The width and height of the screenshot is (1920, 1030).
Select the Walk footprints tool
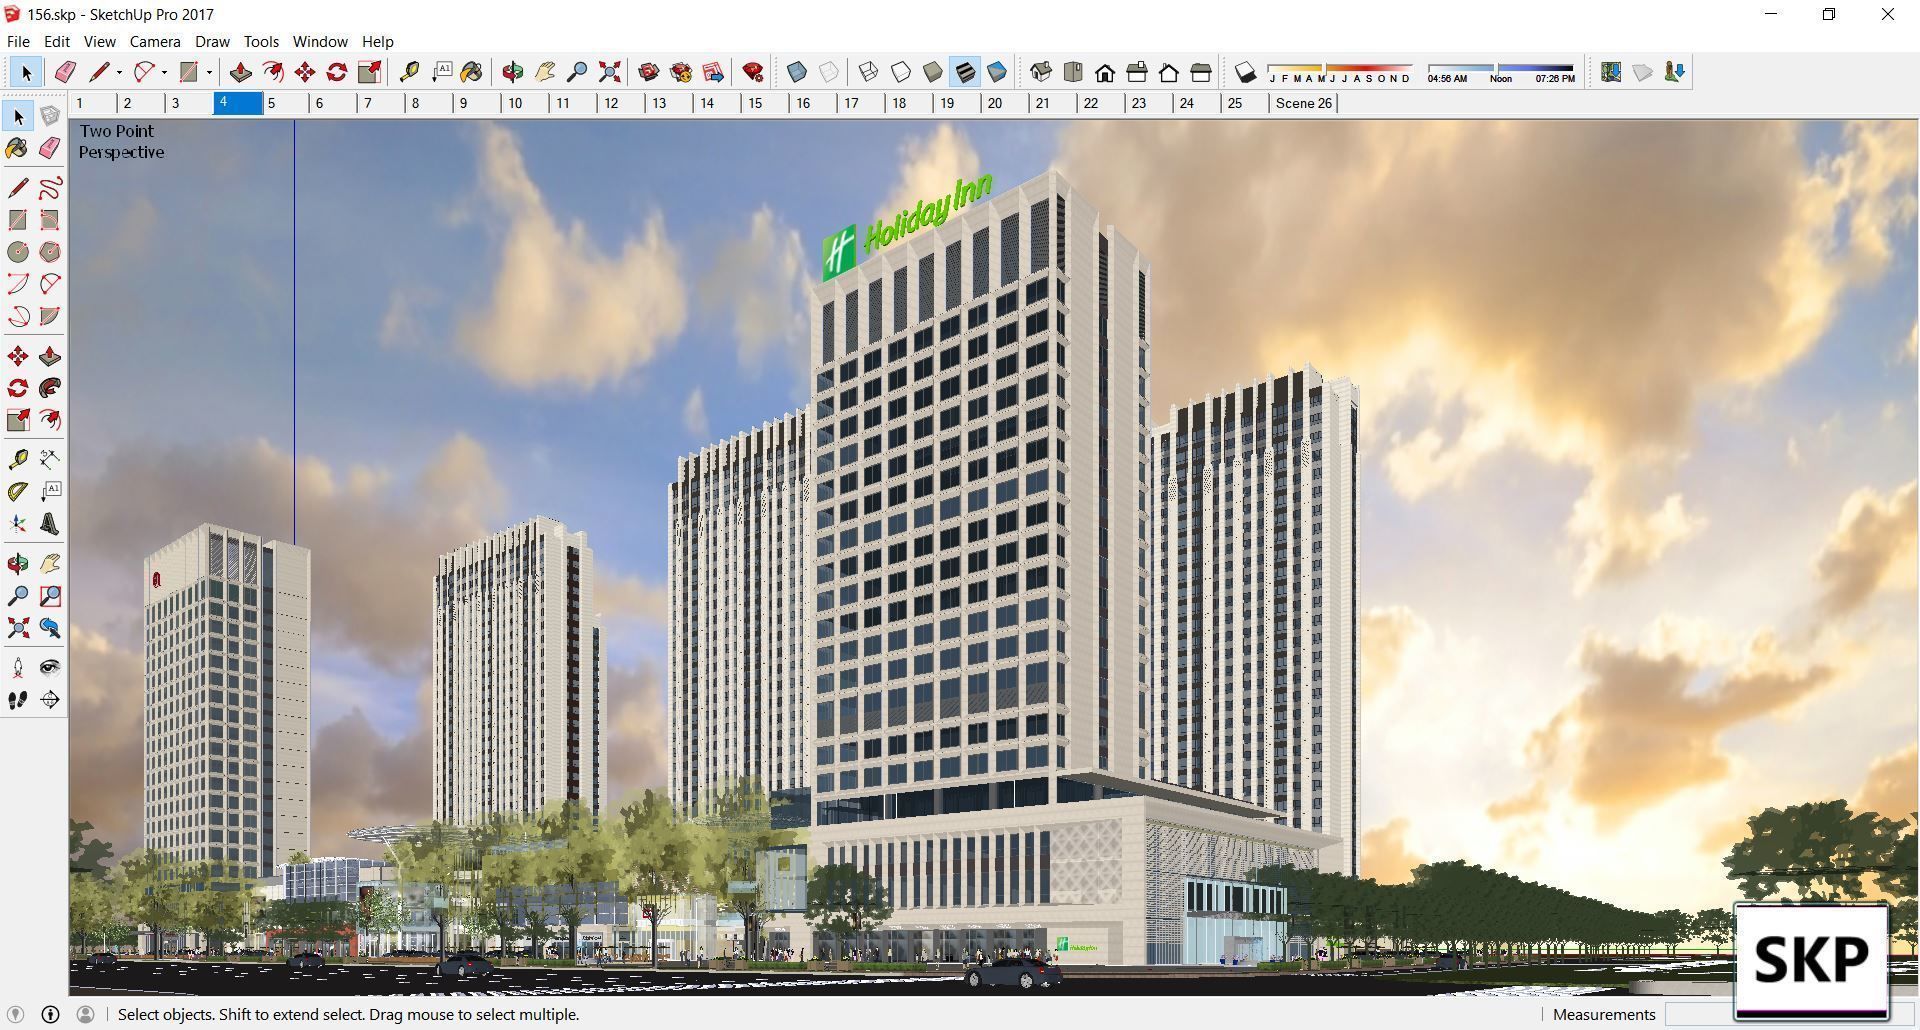[18, 700]
